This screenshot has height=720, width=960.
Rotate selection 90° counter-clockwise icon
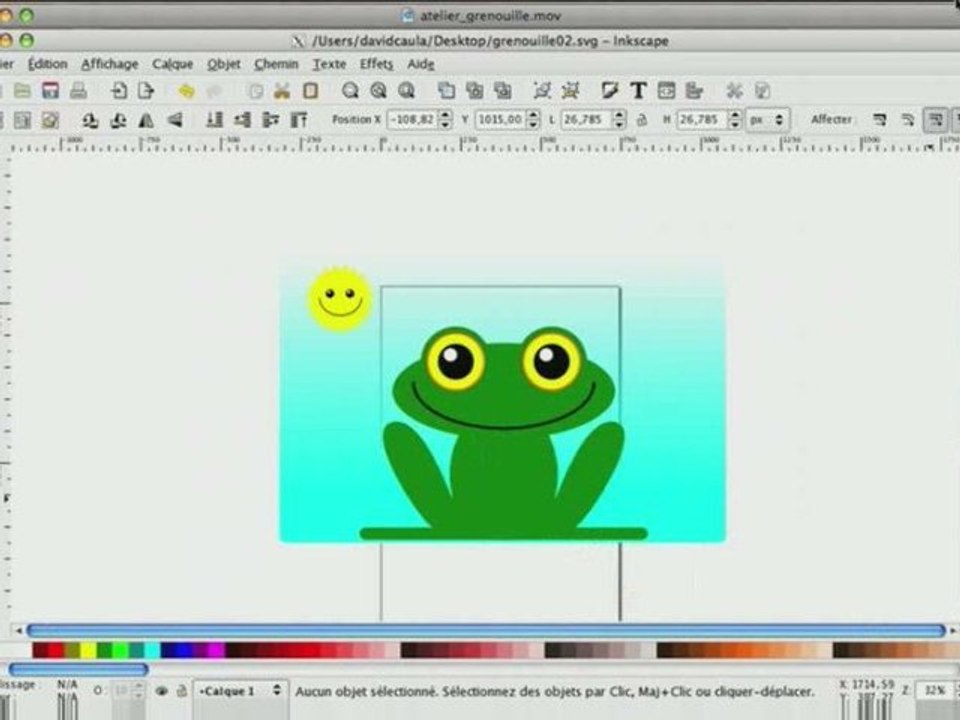point(90,120)
